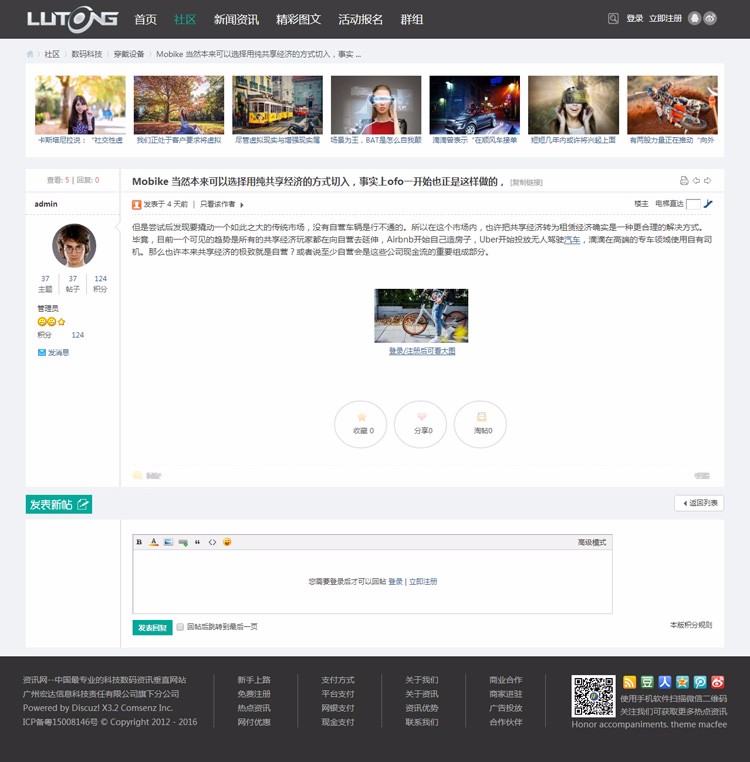Log in with the Weibo header icon
This screenshot has height=762, width=750.
pyautogui.click(x=710, y=18)
